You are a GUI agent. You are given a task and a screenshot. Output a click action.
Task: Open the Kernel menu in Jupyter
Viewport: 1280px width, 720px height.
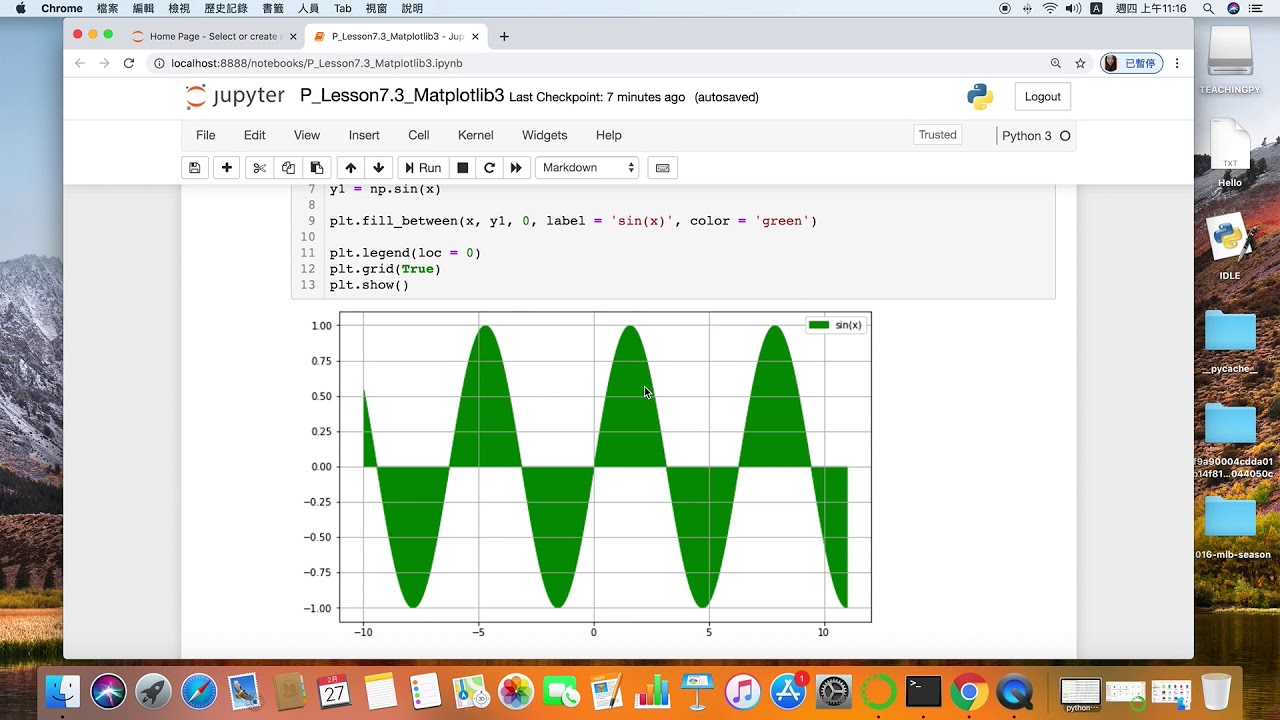tap(476, 135)
